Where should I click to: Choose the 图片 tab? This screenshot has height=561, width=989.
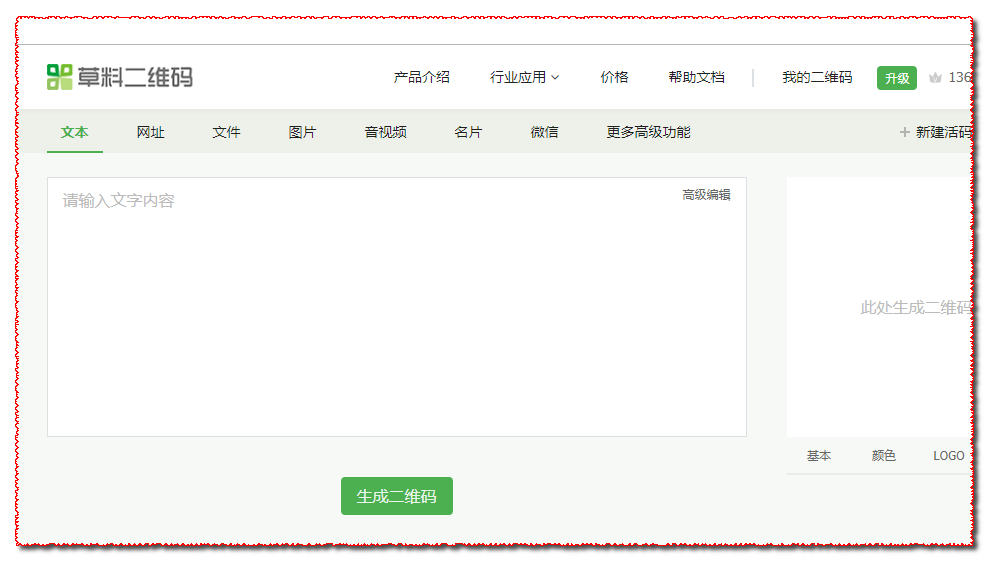tap(302, 132)
